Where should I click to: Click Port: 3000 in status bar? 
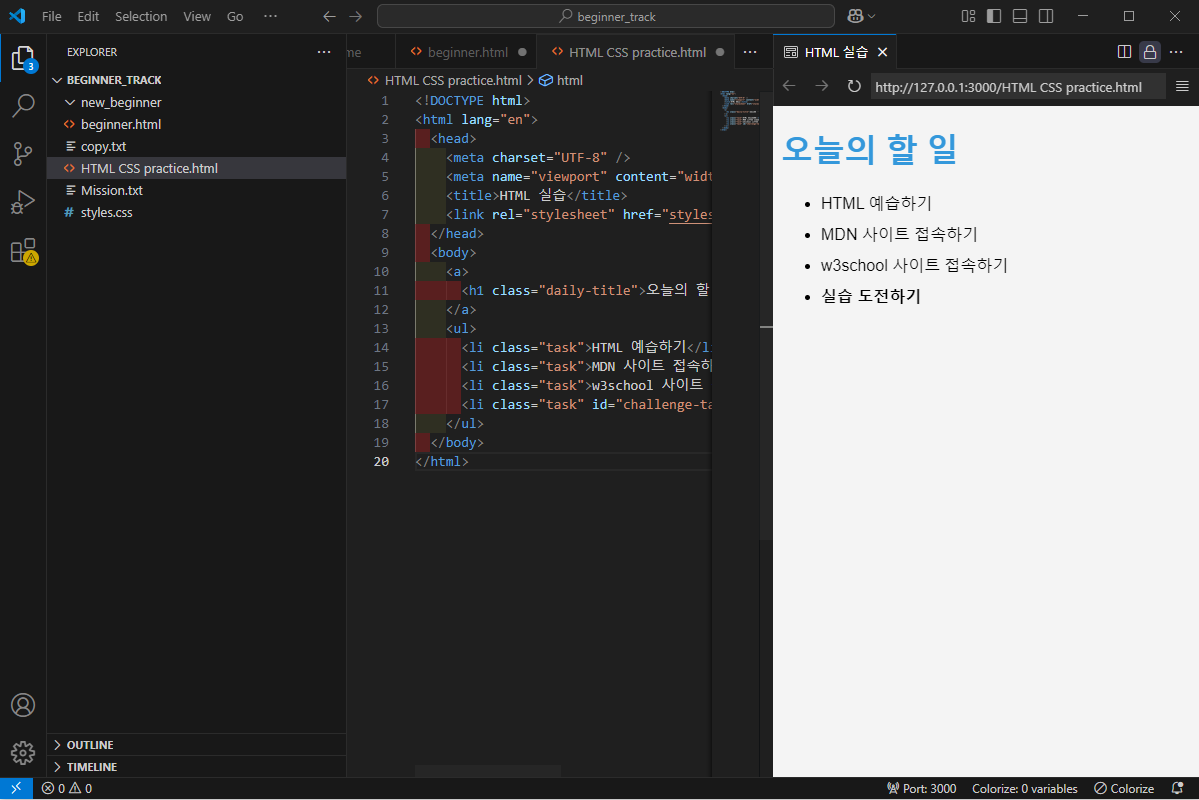point(921,789)
